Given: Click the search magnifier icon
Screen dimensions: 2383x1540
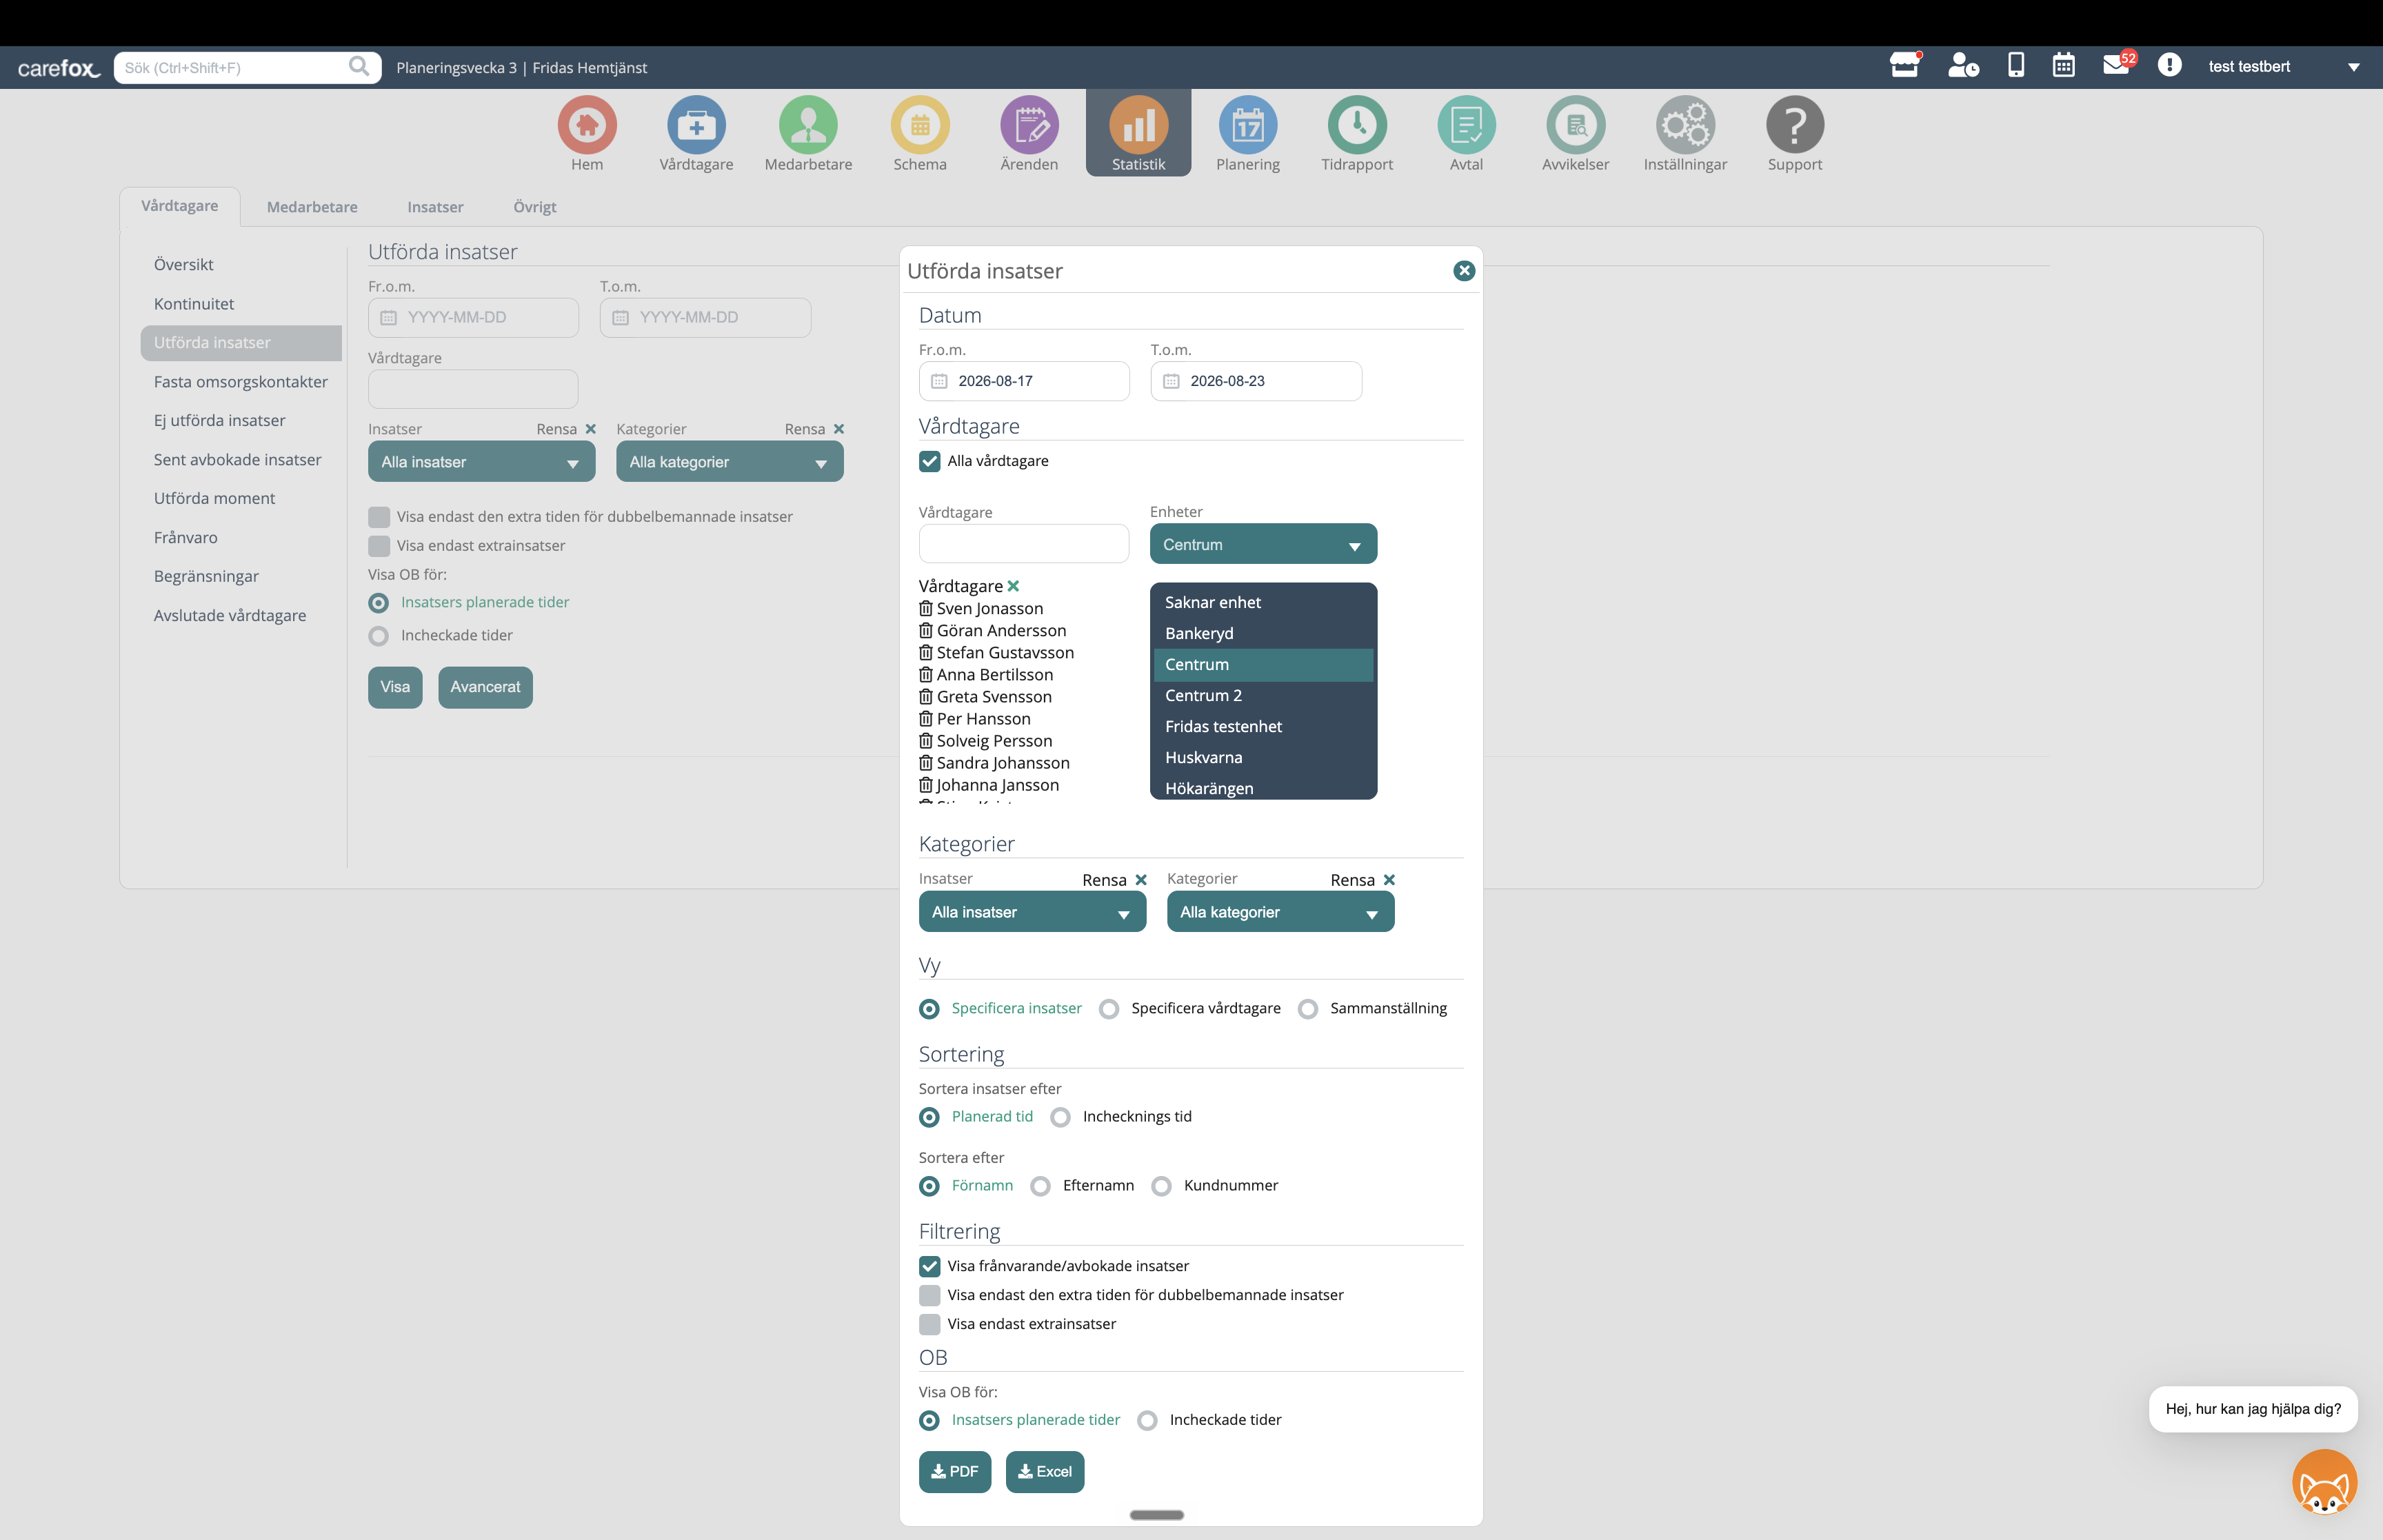Looking at the screenshot, I should (x=359, y=67).
